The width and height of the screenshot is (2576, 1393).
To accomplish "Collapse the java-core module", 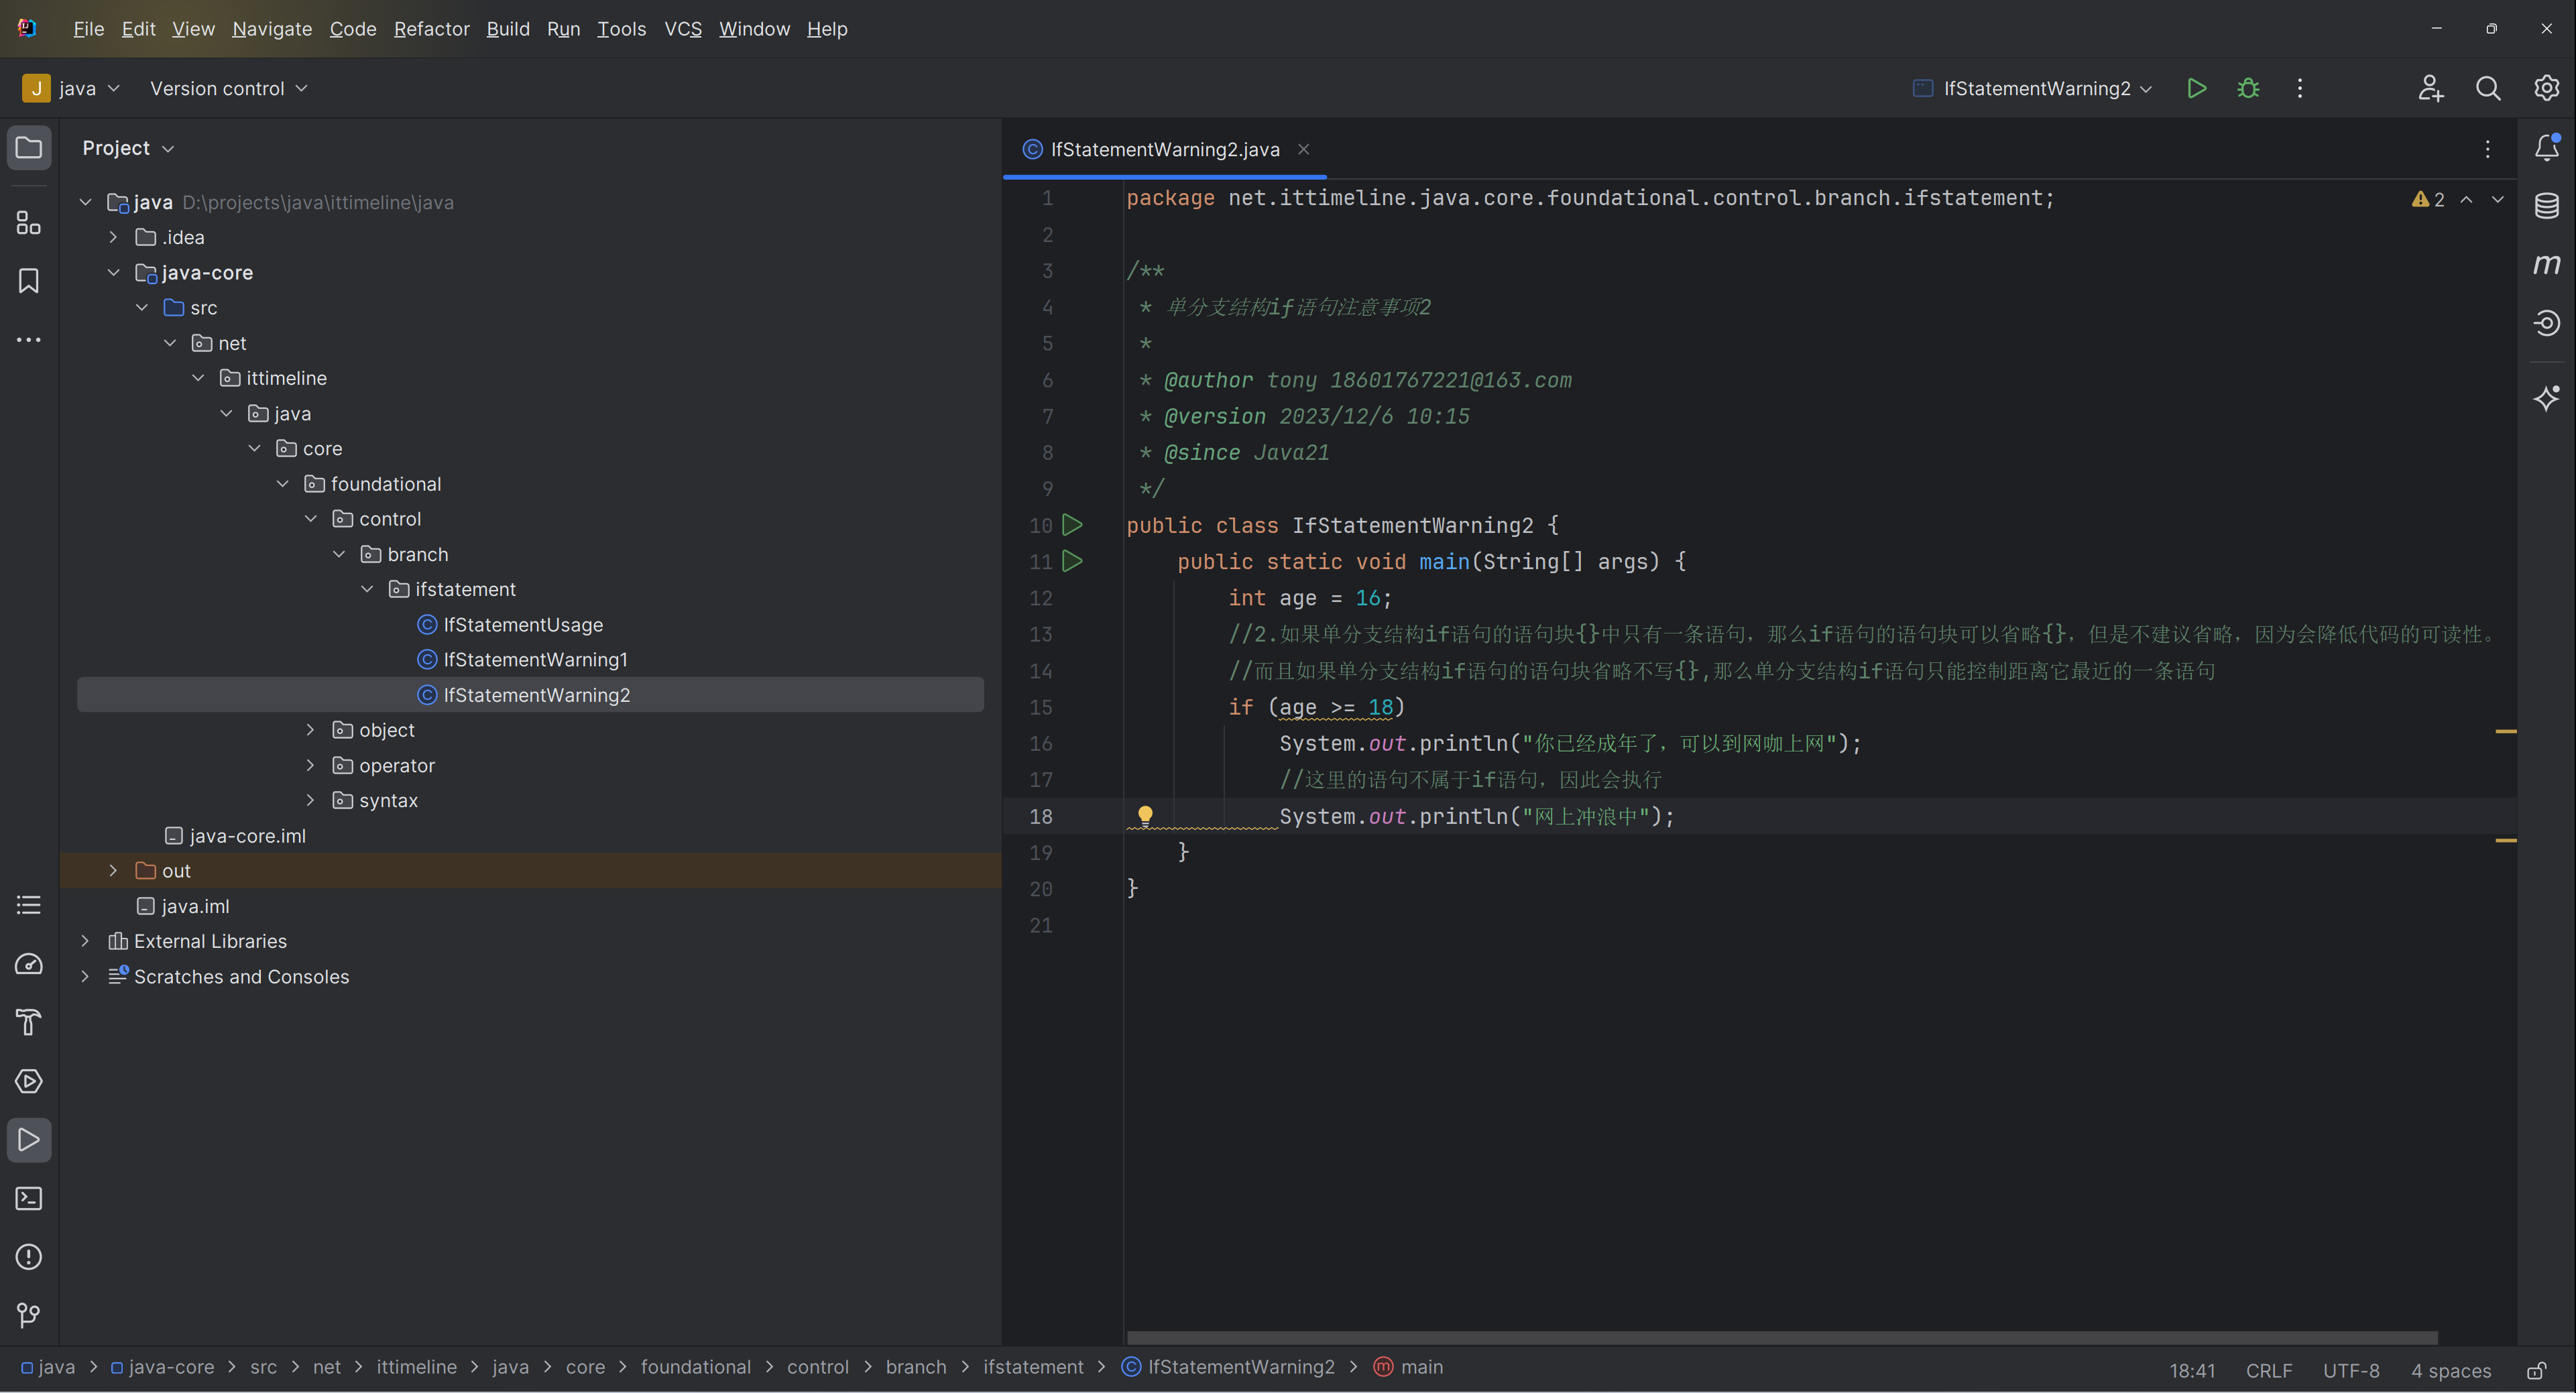I will coord(113,272).
